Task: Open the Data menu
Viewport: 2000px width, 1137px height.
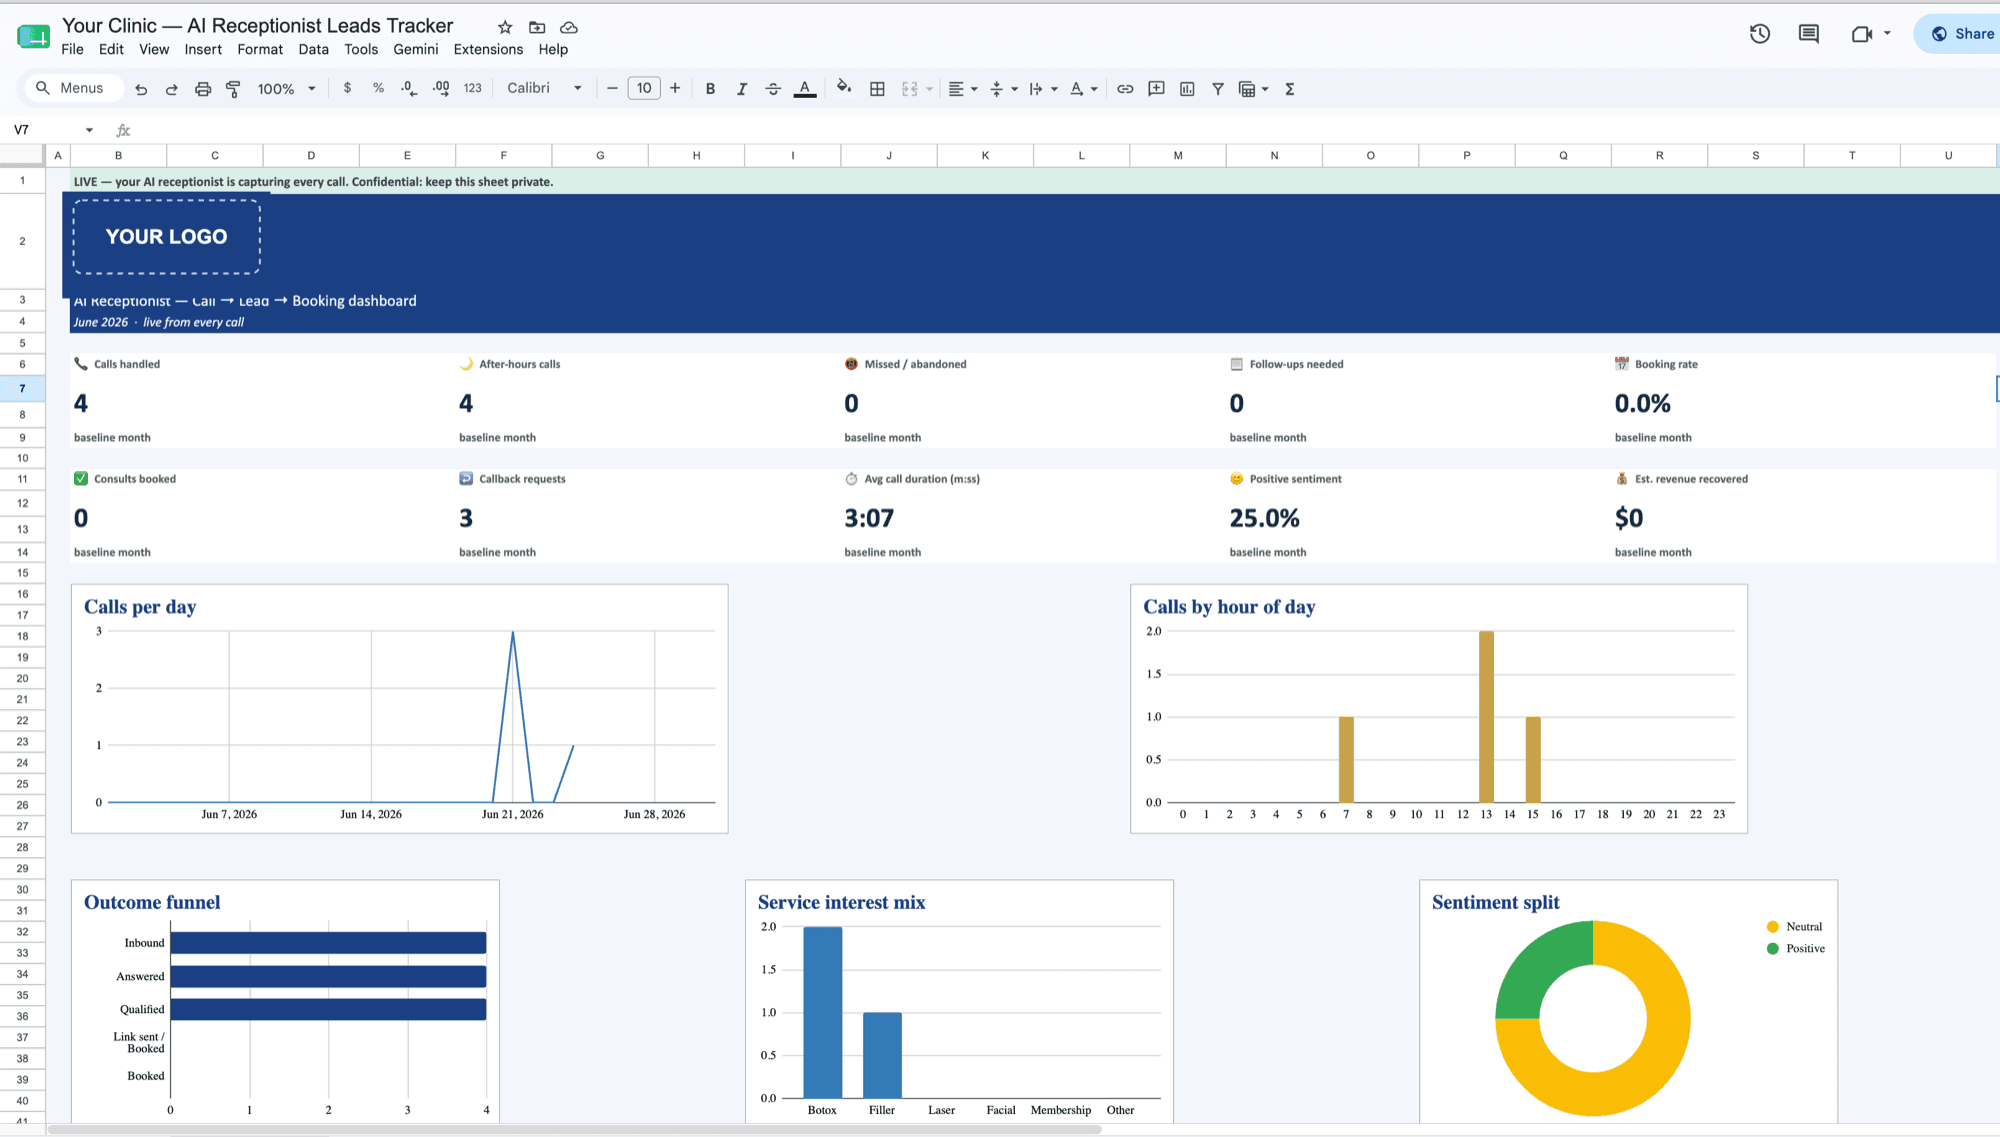Action: click(313, 49)
